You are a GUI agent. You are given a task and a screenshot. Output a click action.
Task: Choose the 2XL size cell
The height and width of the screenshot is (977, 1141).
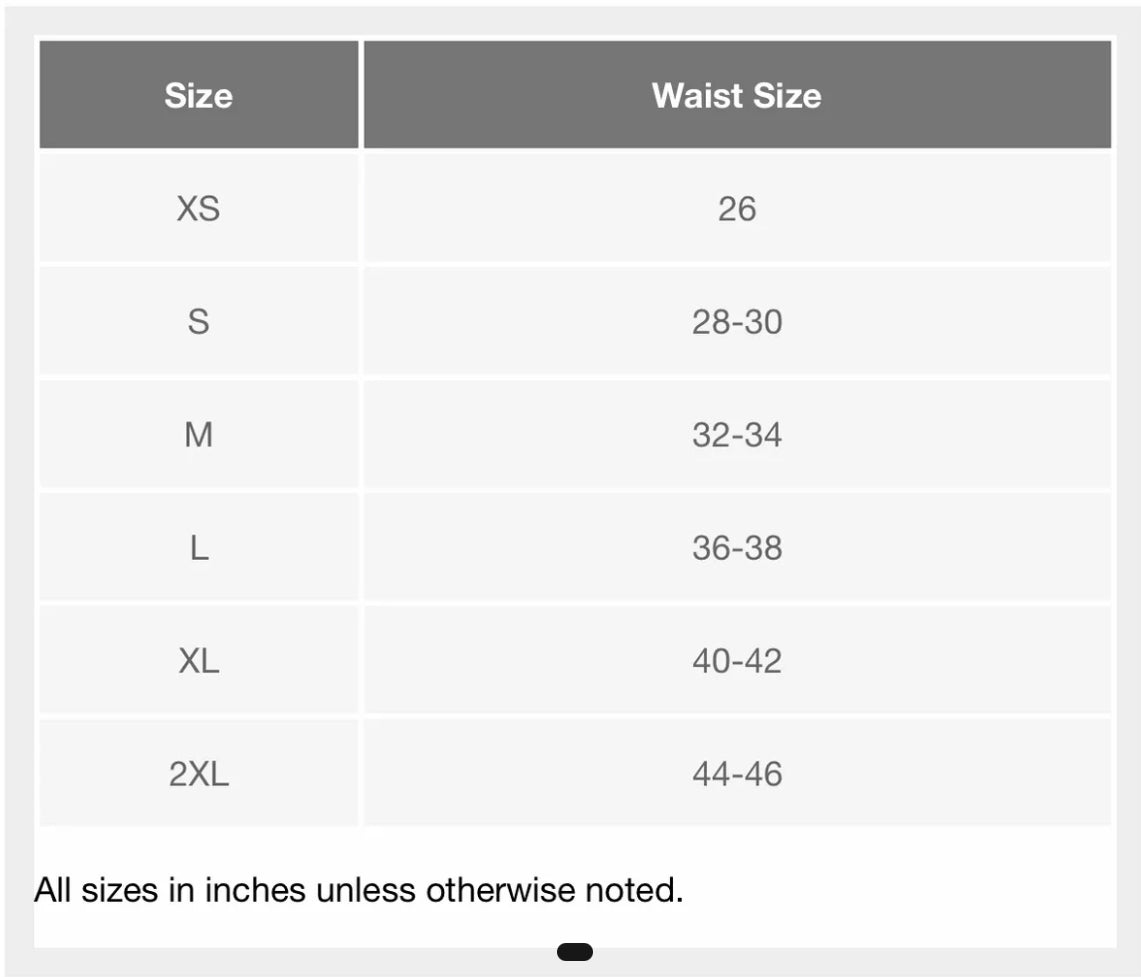pyautogui.click(x=198, y=774)
